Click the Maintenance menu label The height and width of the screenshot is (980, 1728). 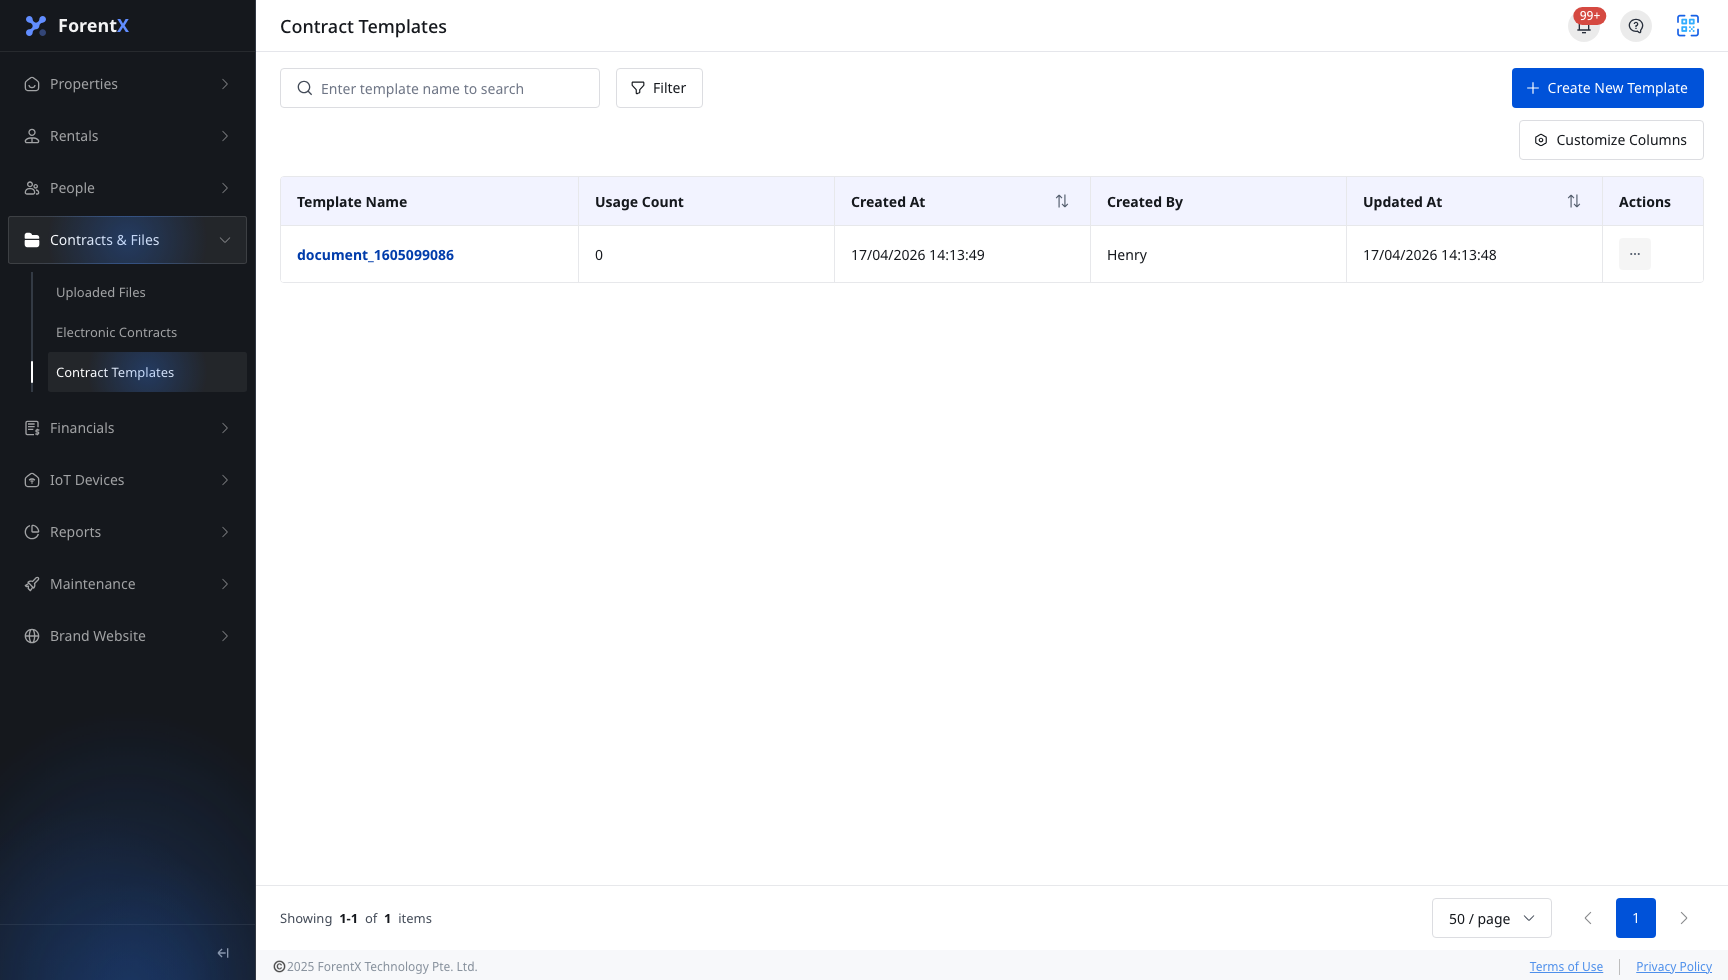coord(93,584)
